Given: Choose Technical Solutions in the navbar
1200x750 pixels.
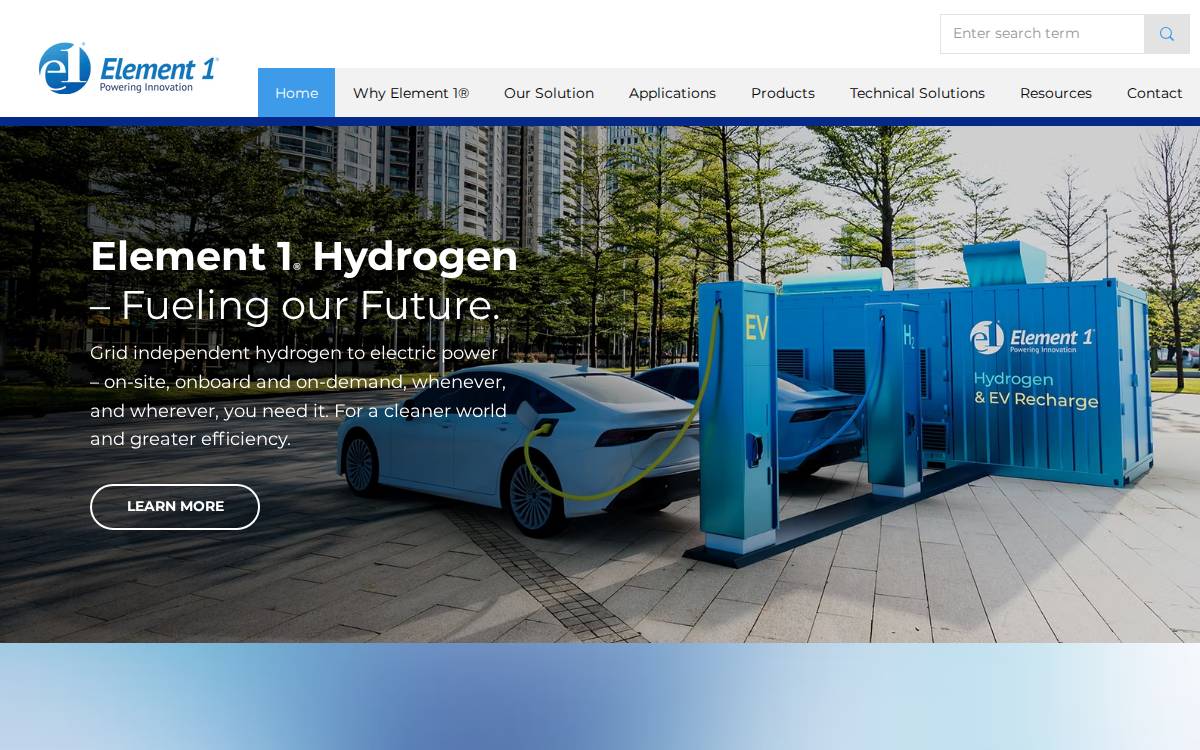Looking at the screenshot, I should click(917, 93).
